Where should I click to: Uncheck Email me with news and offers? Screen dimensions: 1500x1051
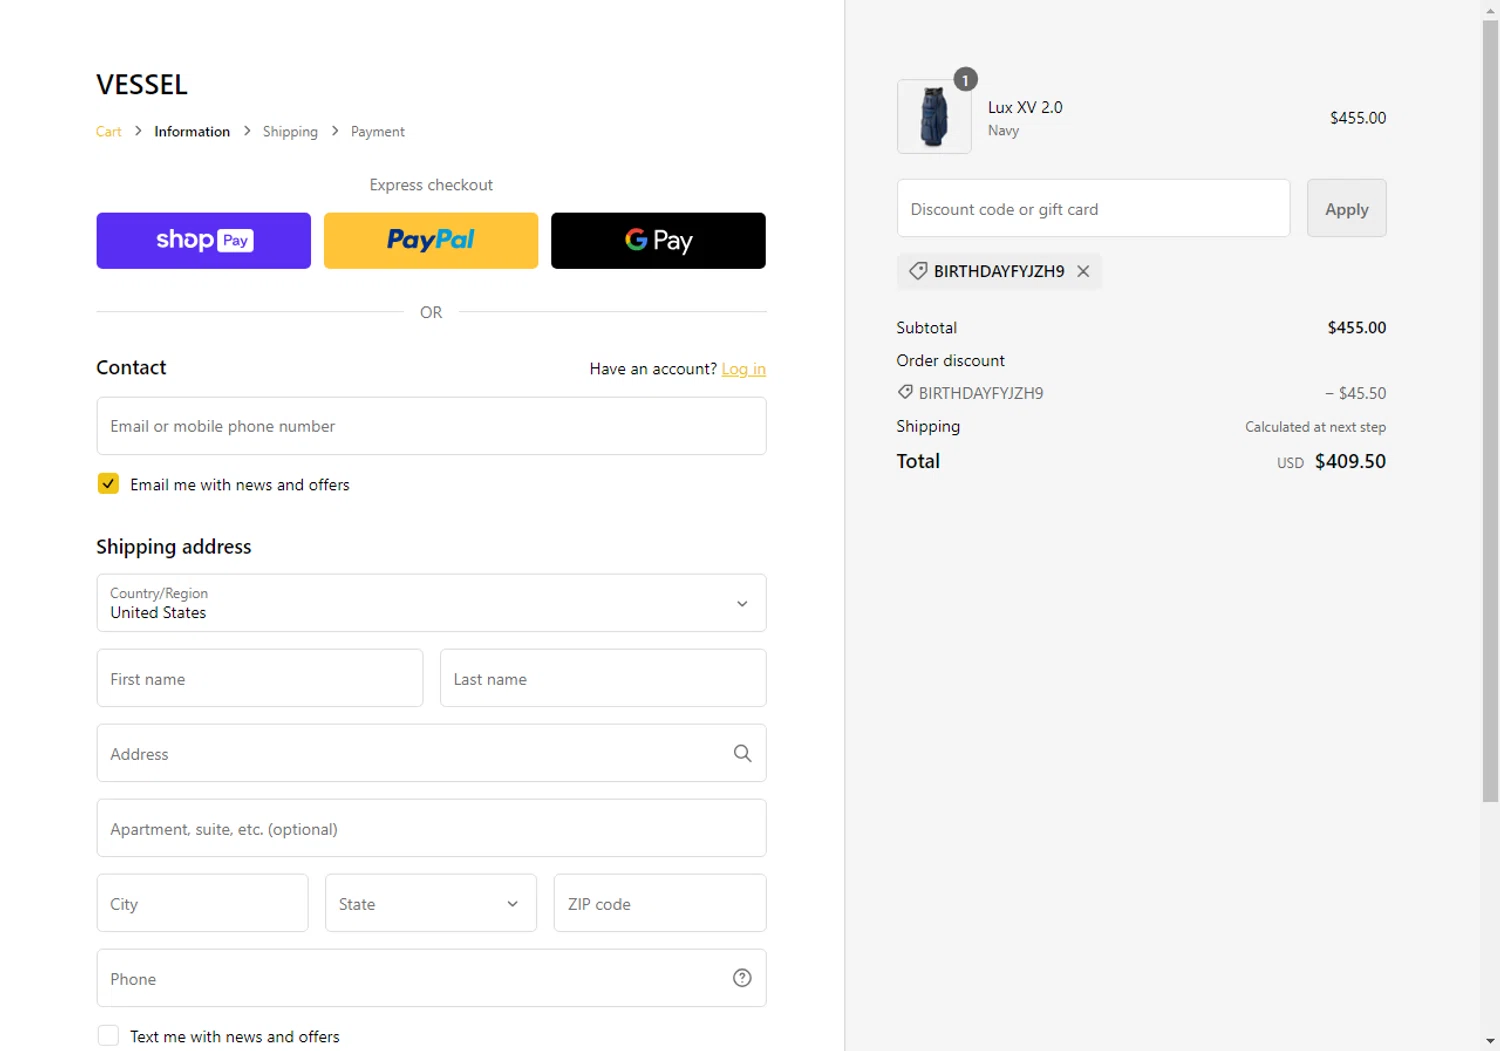coord(108,484)
